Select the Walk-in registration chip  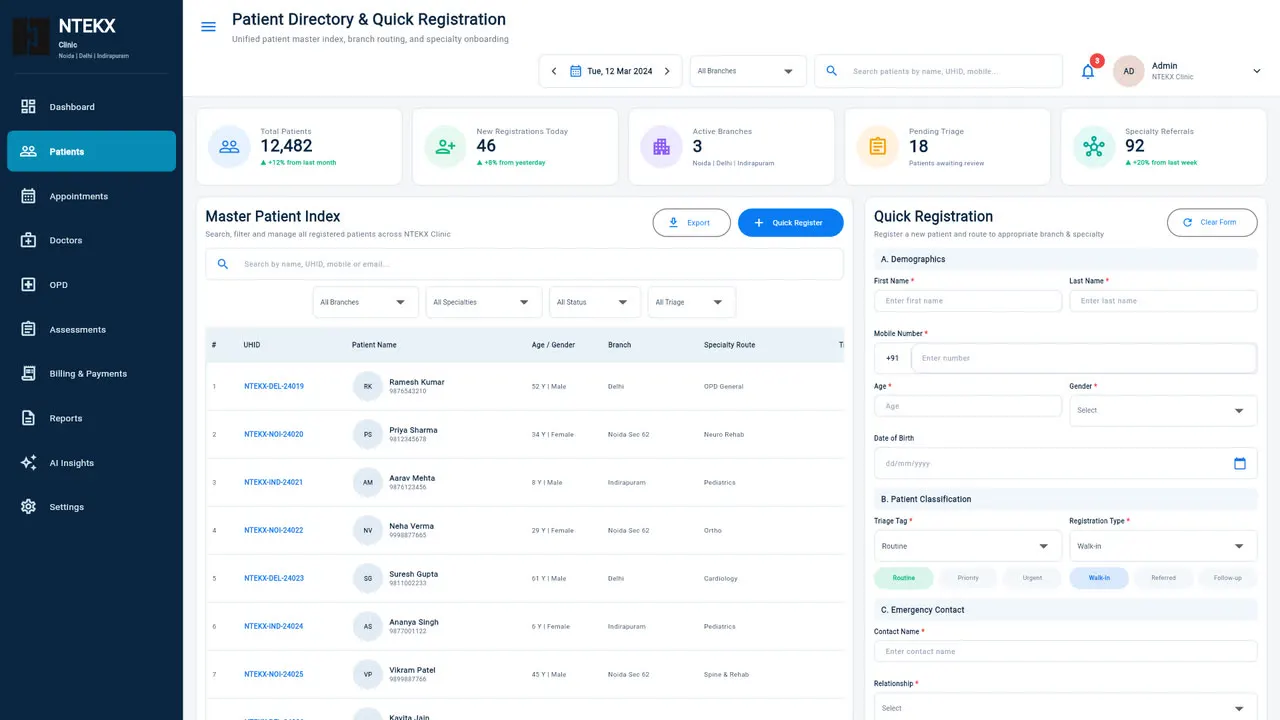[x=1099, y=578]
